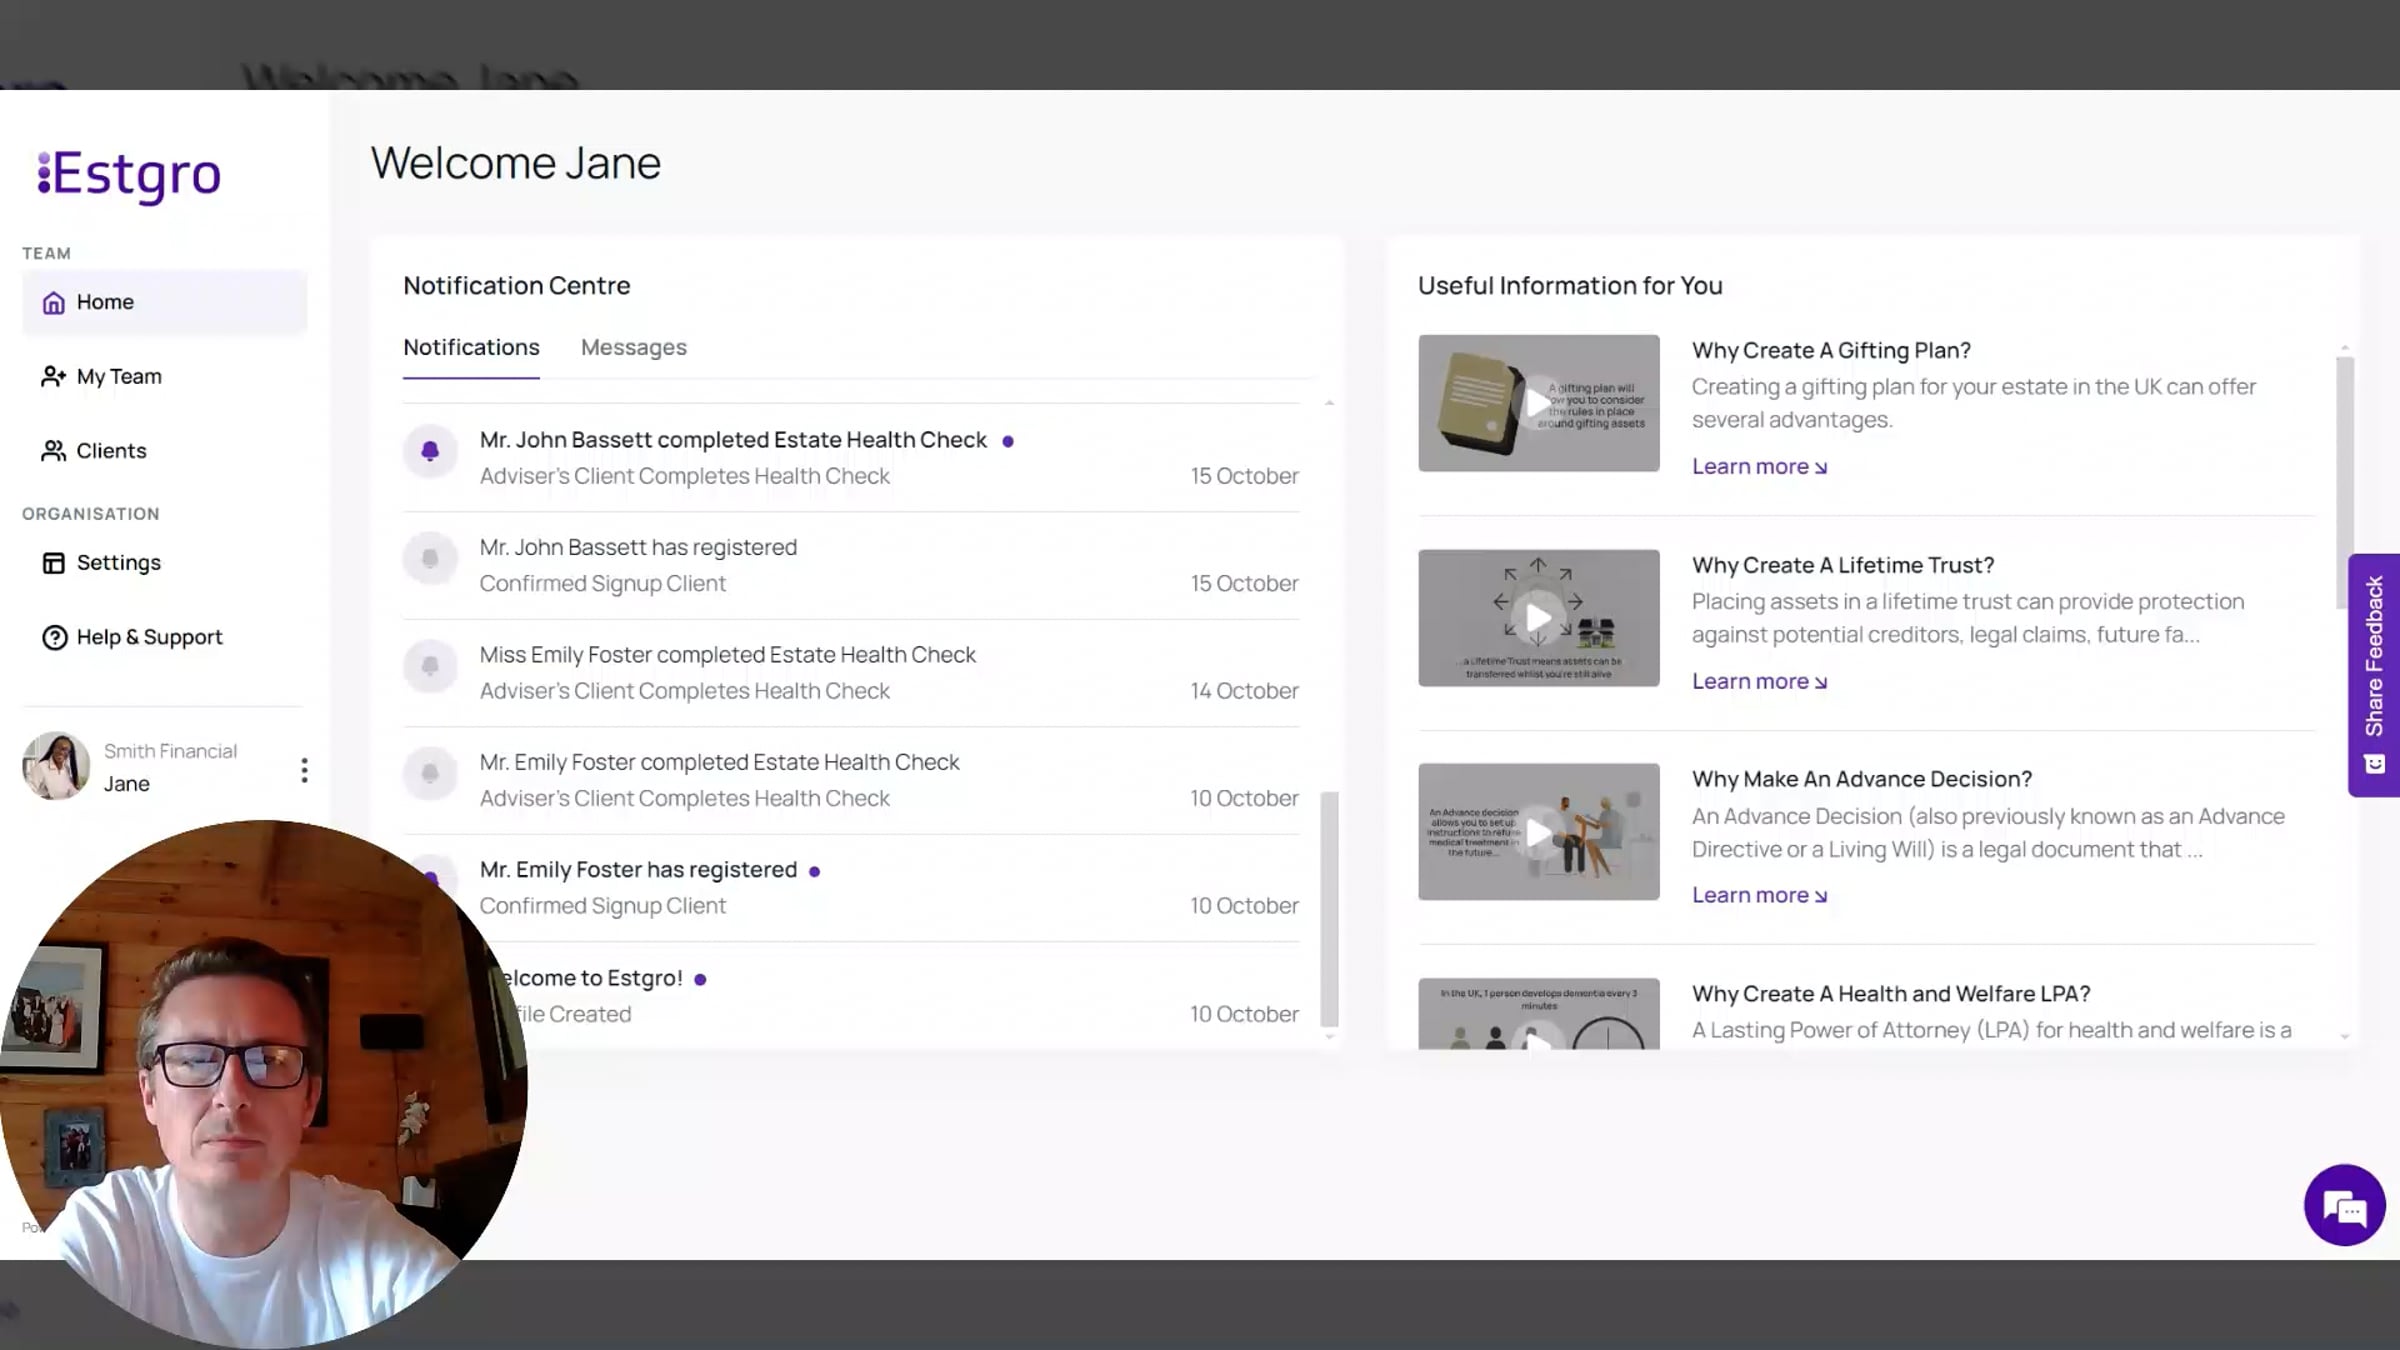Image resolution: width=2400 pixels, height=1350 pixels.
Task: Play the Health and Welfare LPA video
Action: pos(1538,1014)
